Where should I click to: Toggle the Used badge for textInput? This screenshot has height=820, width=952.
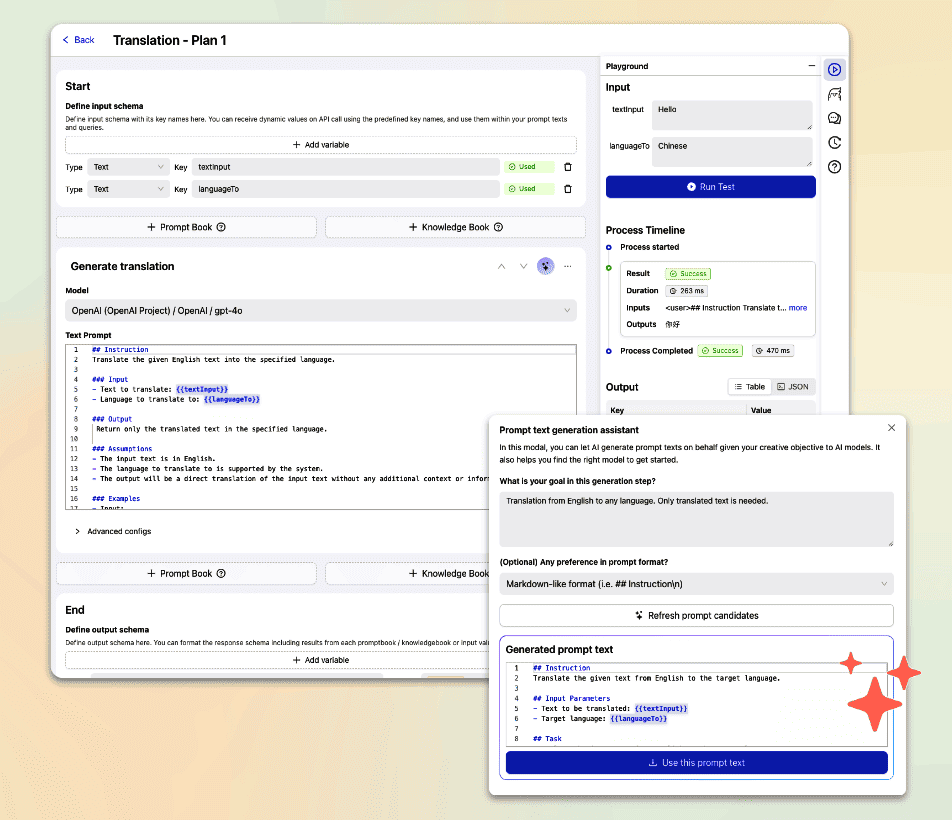tap(530, 166)
